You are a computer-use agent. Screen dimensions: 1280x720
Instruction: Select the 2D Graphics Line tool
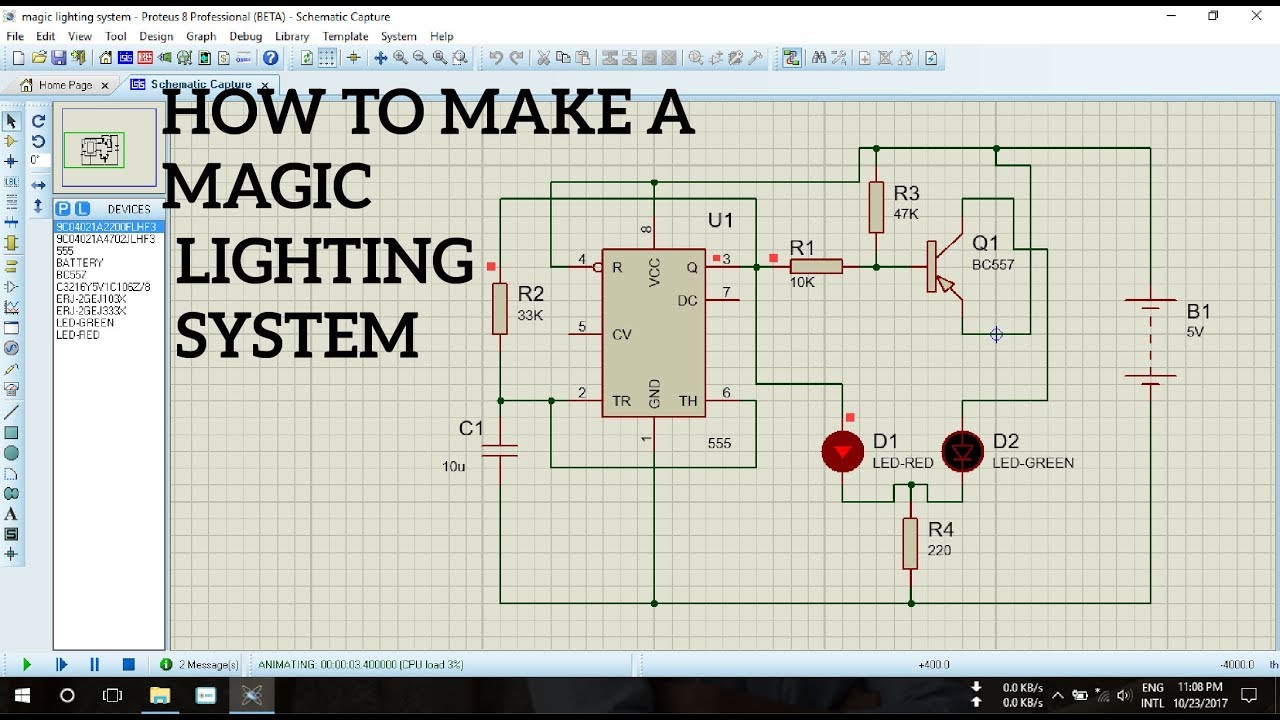[x=11, y=412]
